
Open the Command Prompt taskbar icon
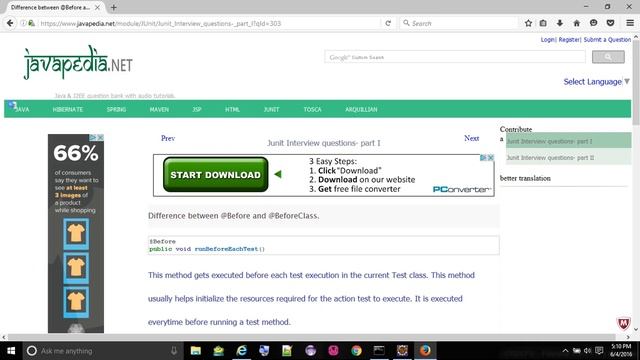point(379,351)
